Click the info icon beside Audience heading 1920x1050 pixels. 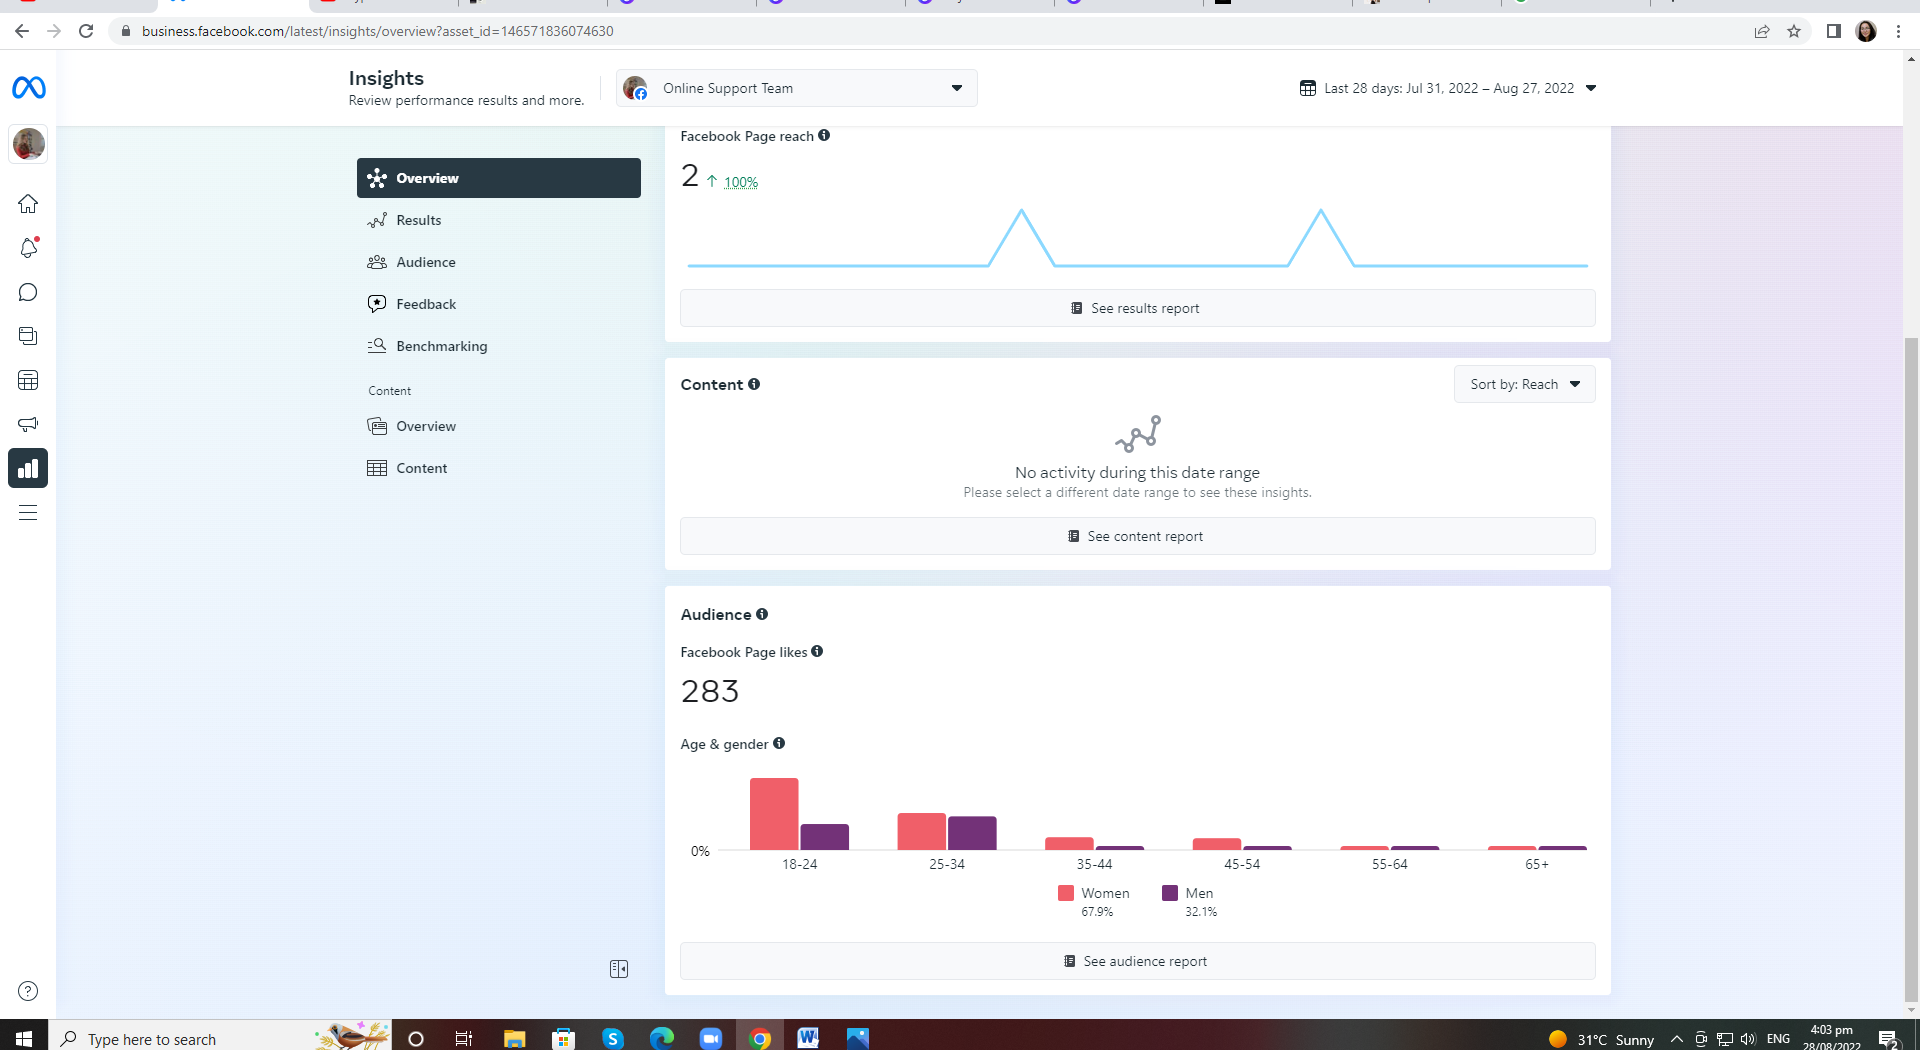click(x=762, y=614)
